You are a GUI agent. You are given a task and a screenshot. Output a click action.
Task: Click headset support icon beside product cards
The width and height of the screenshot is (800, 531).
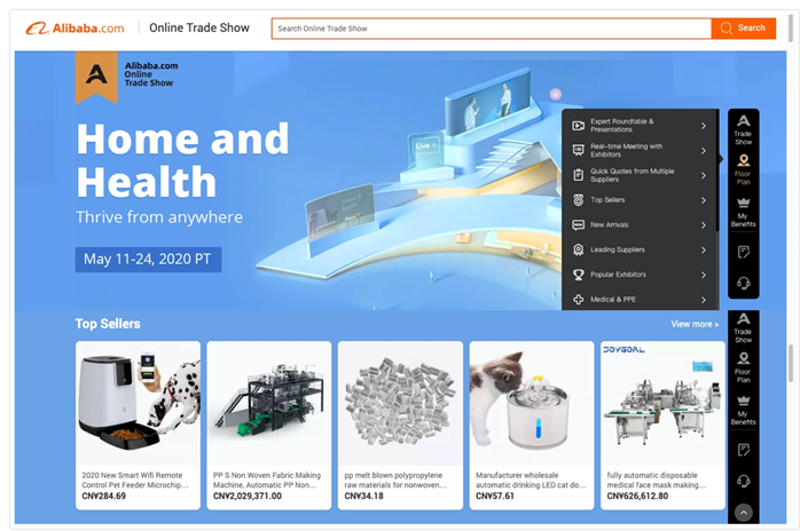[x=743, y=481]
